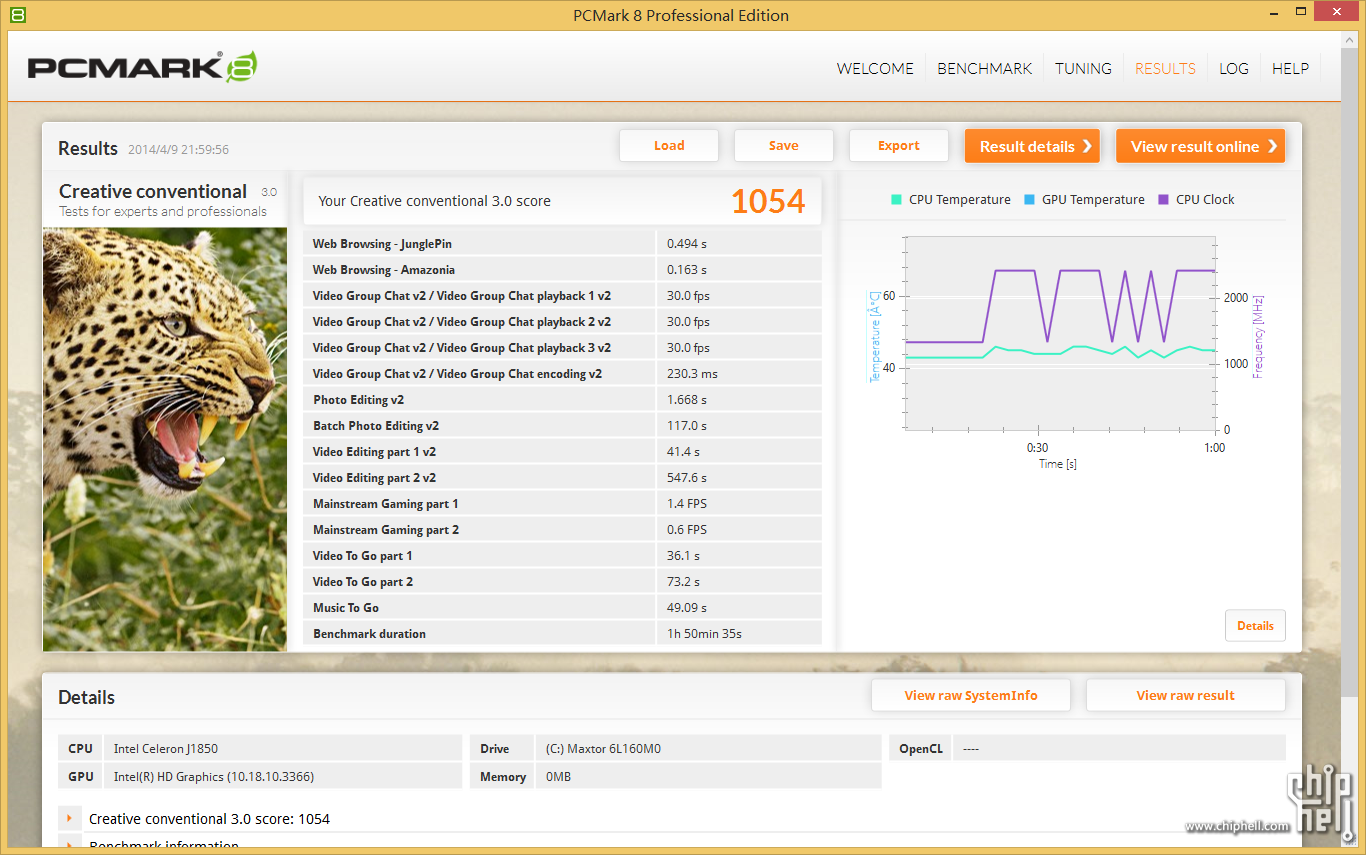Screen dimensions: 1366x855
Task: Select the Video To Go part 2 row
Action: [x=562, y=582]
